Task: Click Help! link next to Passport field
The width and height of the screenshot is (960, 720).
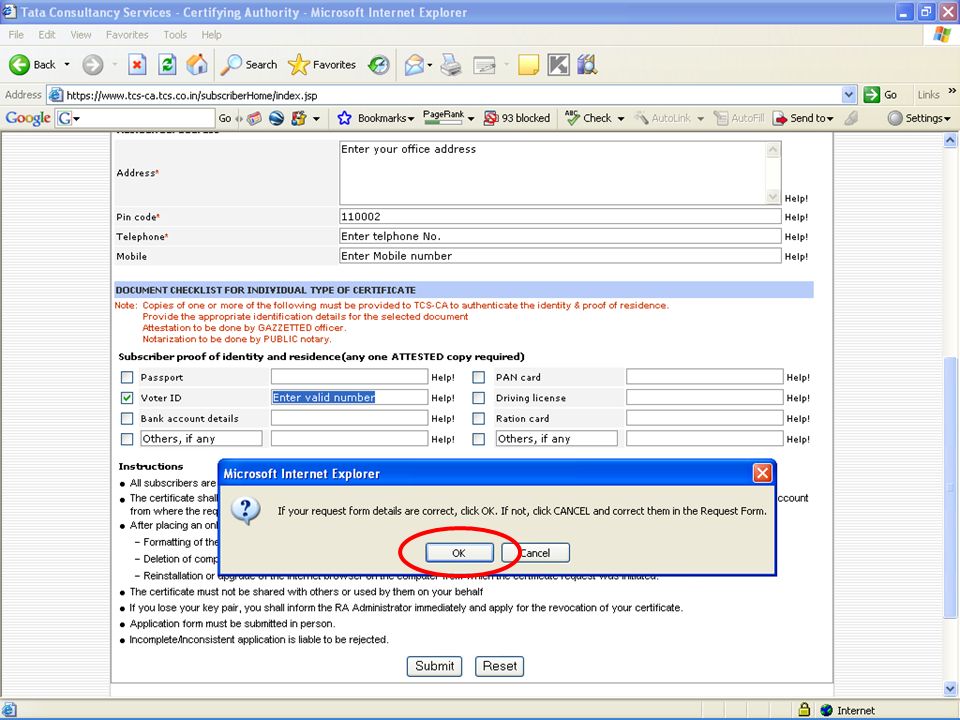Action: point(443,378)
